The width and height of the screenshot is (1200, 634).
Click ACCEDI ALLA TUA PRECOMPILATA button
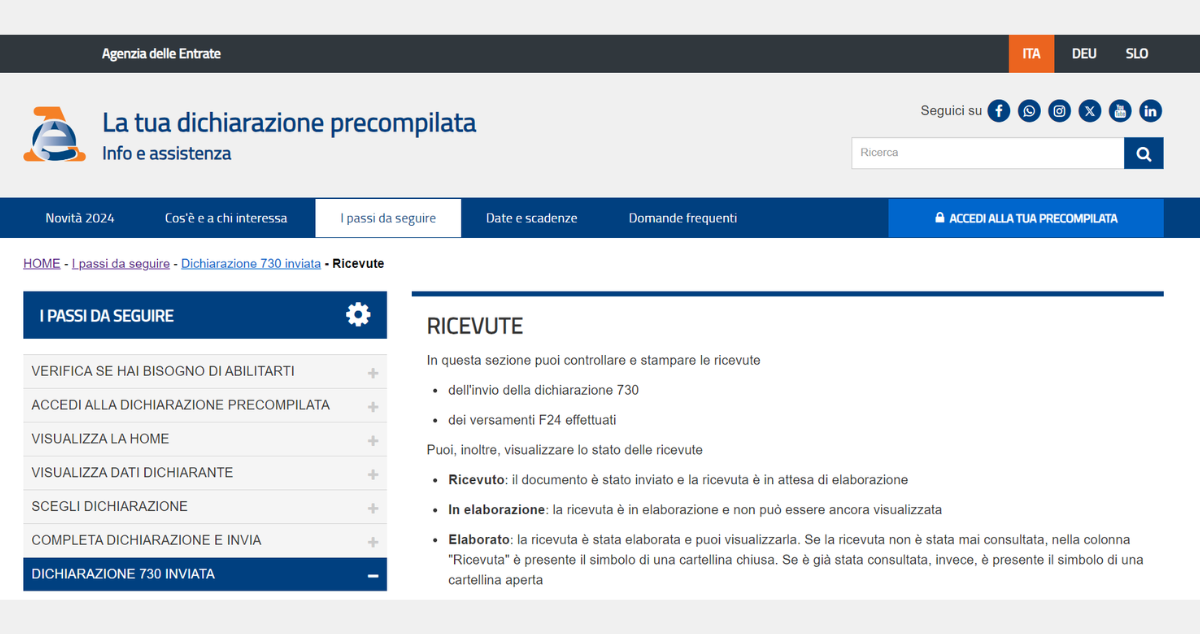click(x=1026, y=217)
